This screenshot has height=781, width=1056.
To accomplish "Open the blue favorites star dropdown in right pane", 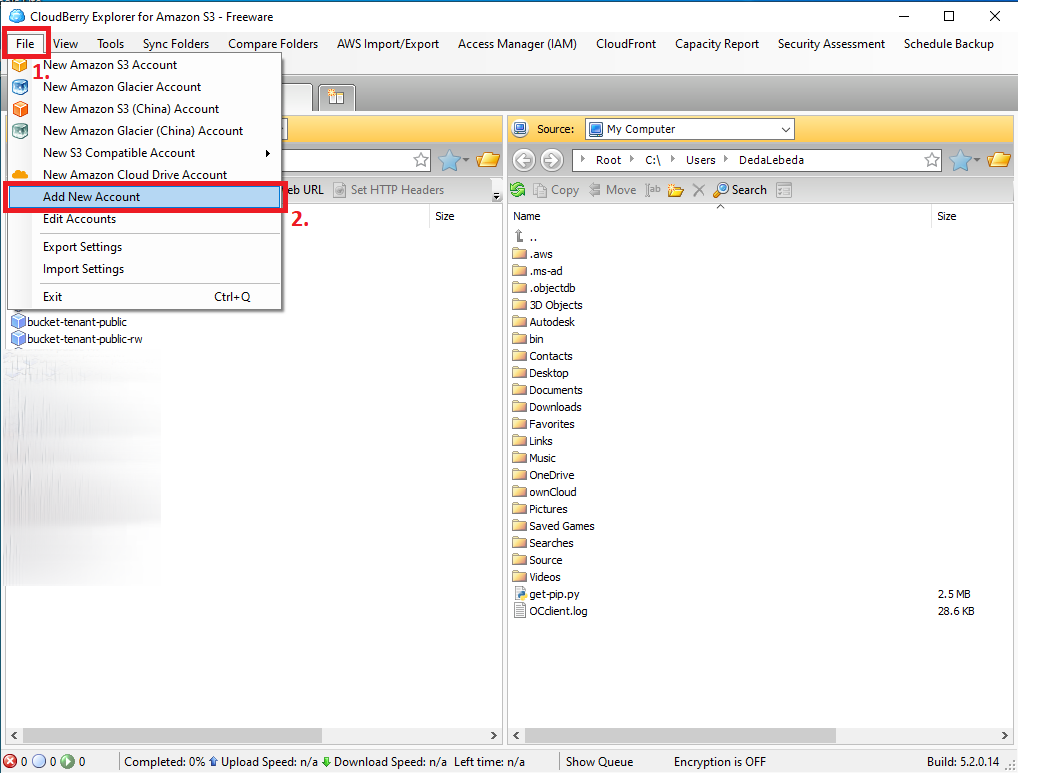I will click(x=962, y=160).
